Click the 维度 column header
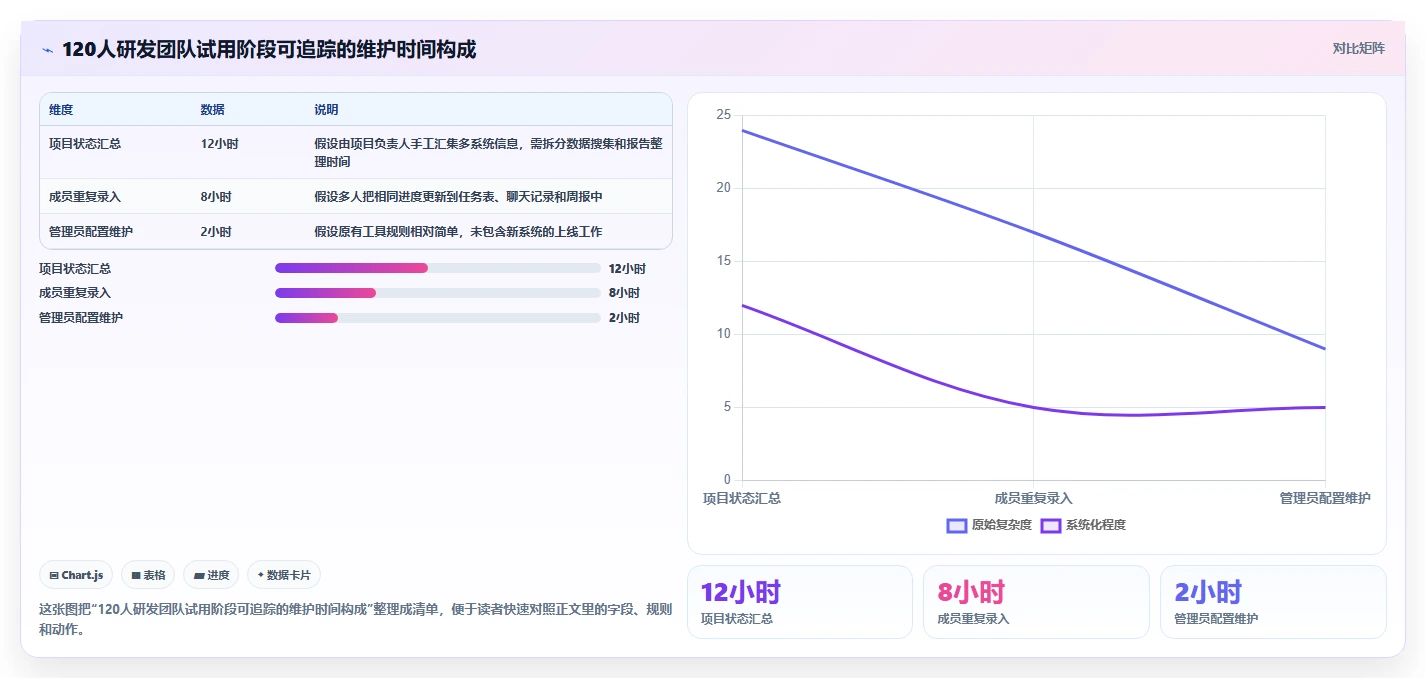1426x678 pixels. 61,110
